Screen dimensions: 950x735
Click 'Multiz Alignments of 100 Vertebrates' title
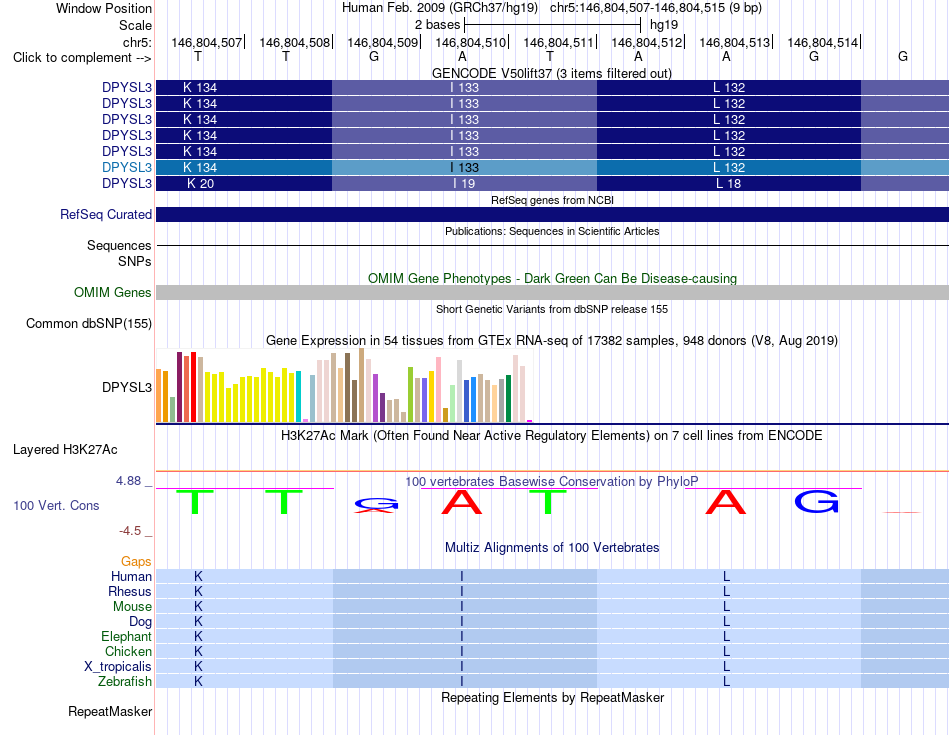point(552,548)
